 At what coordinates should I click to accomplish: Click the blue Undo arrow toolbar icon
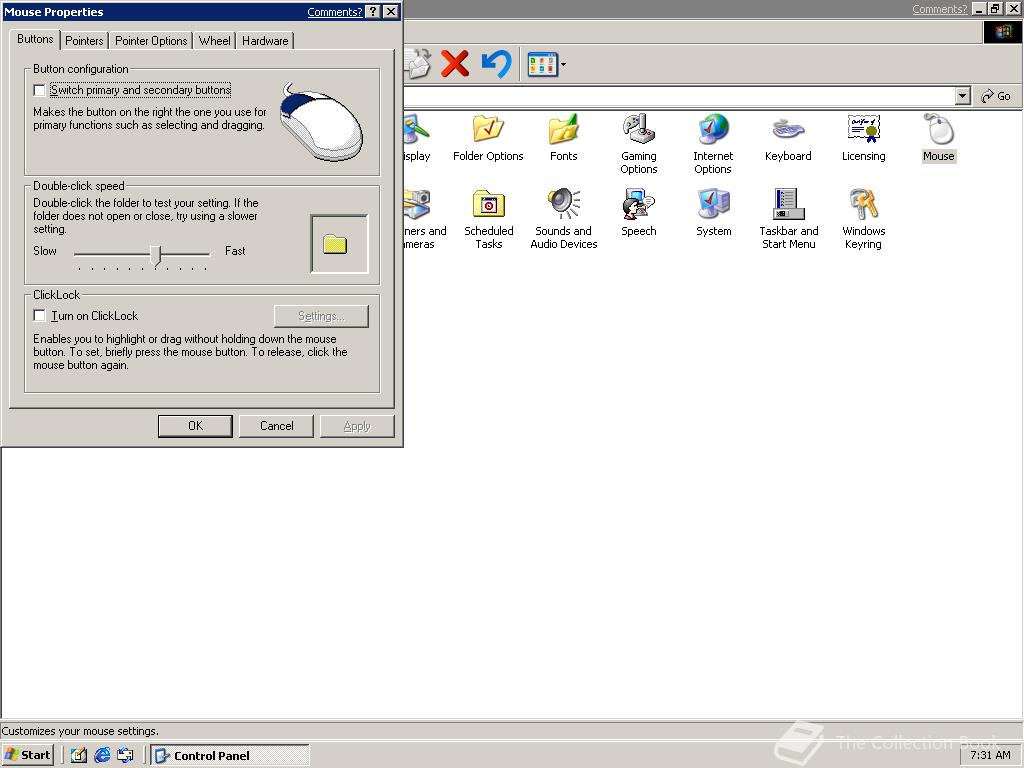click(x=496, y=64)
